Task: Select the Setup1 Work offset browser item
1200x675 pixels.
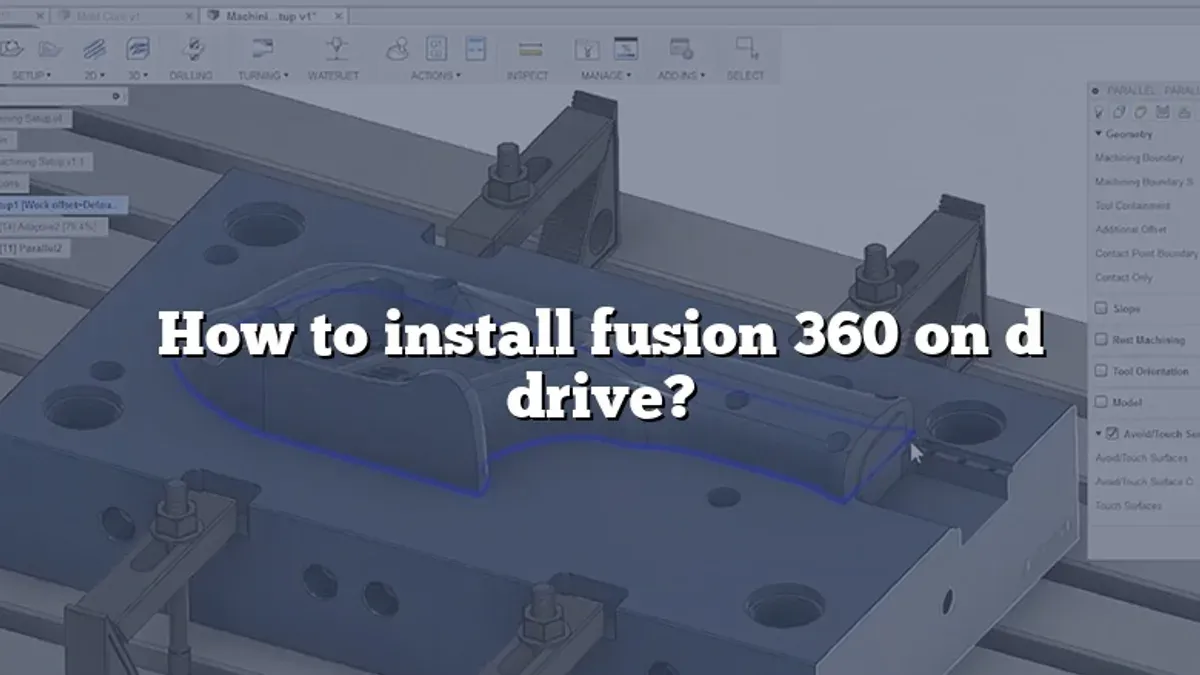Action: click(x=64, y=205)
